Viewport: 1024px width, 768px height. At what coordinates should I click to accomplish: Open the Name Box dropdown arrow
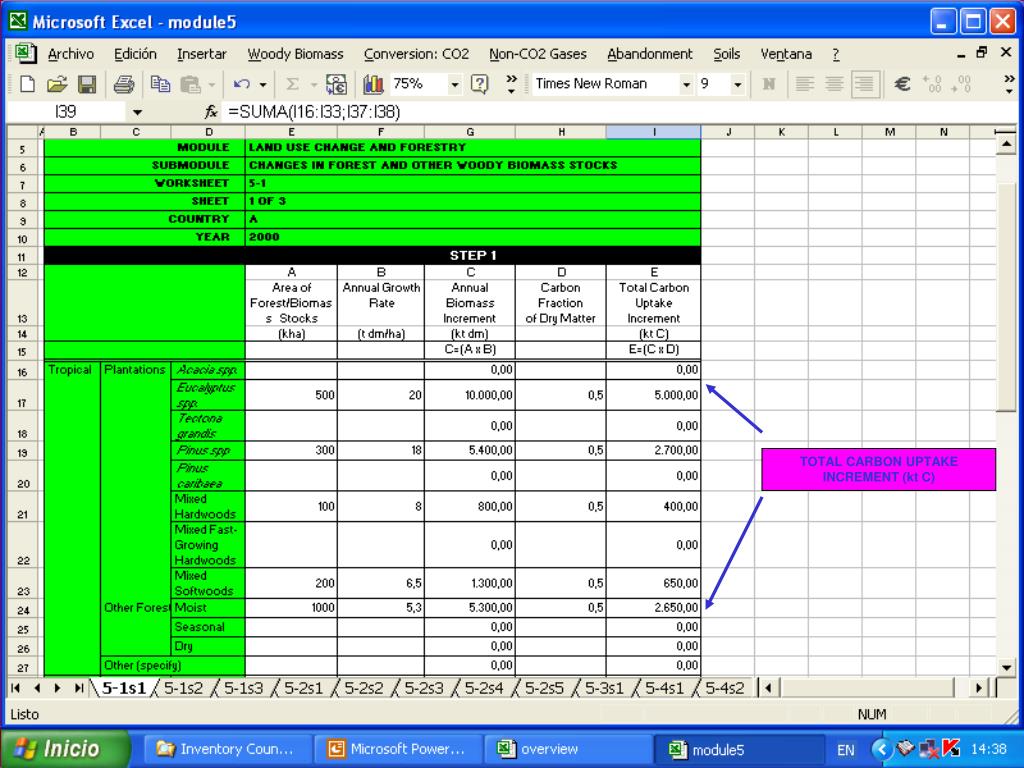(137, 112)
